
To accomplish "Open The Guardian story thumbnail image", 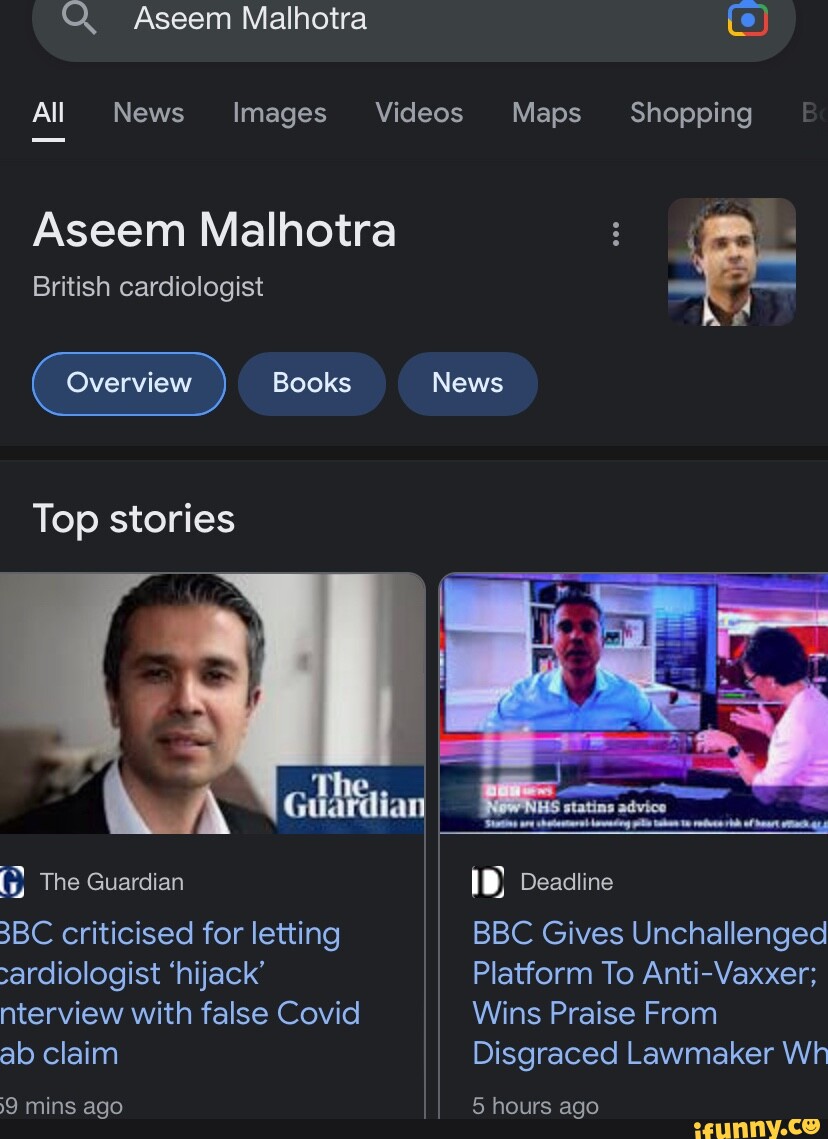I will pyautogui.click(x=212, y=703).
